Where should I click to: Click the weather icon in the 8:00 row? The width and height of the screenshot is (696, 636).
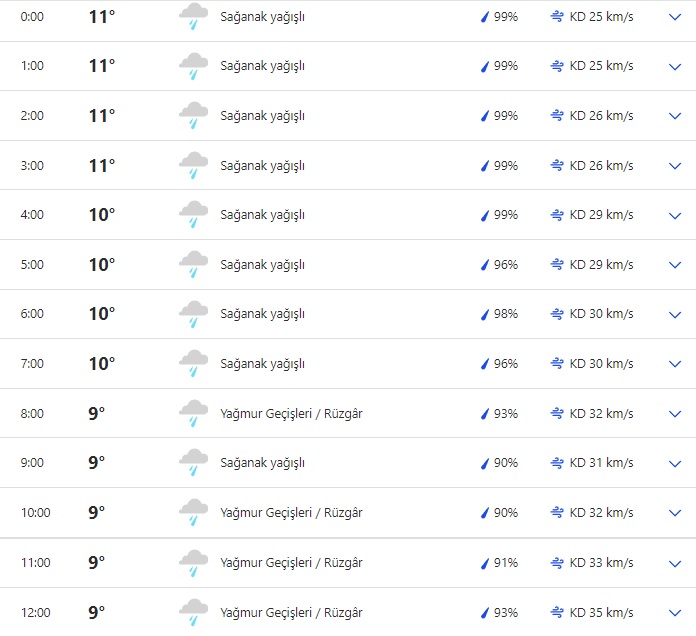[x=193, y=414]
